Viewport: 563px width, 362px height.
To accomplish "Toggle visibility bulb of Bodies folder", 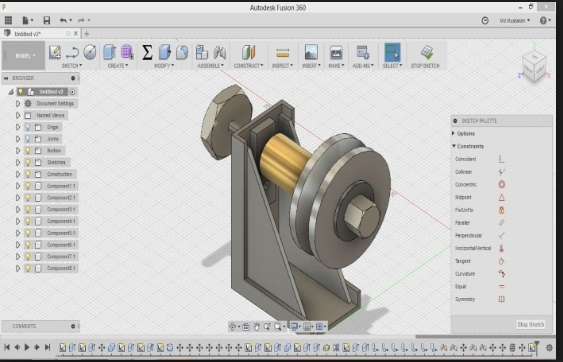I will tap(28, 150).
